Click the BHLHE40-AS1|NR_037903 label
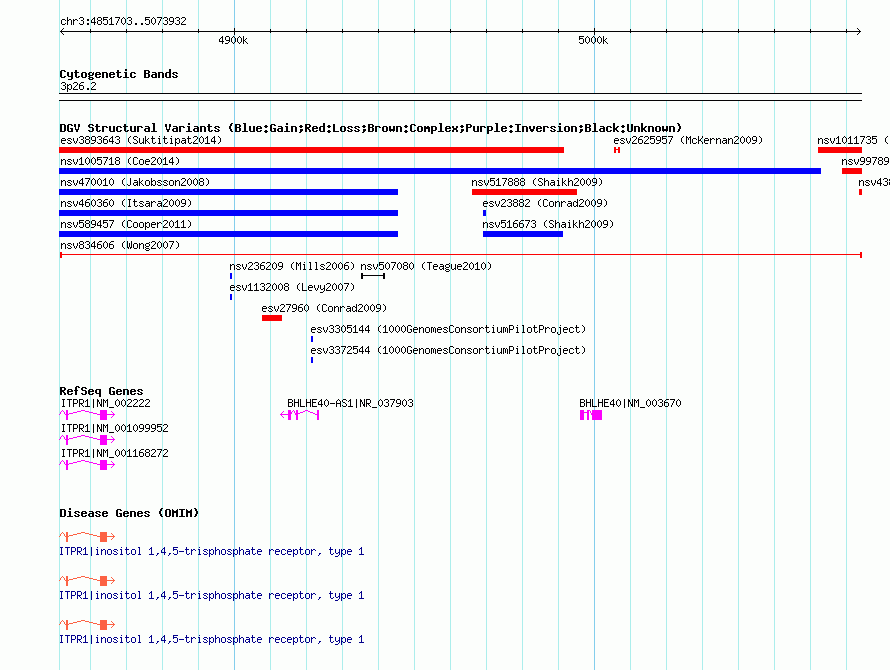 pos(350,403)
